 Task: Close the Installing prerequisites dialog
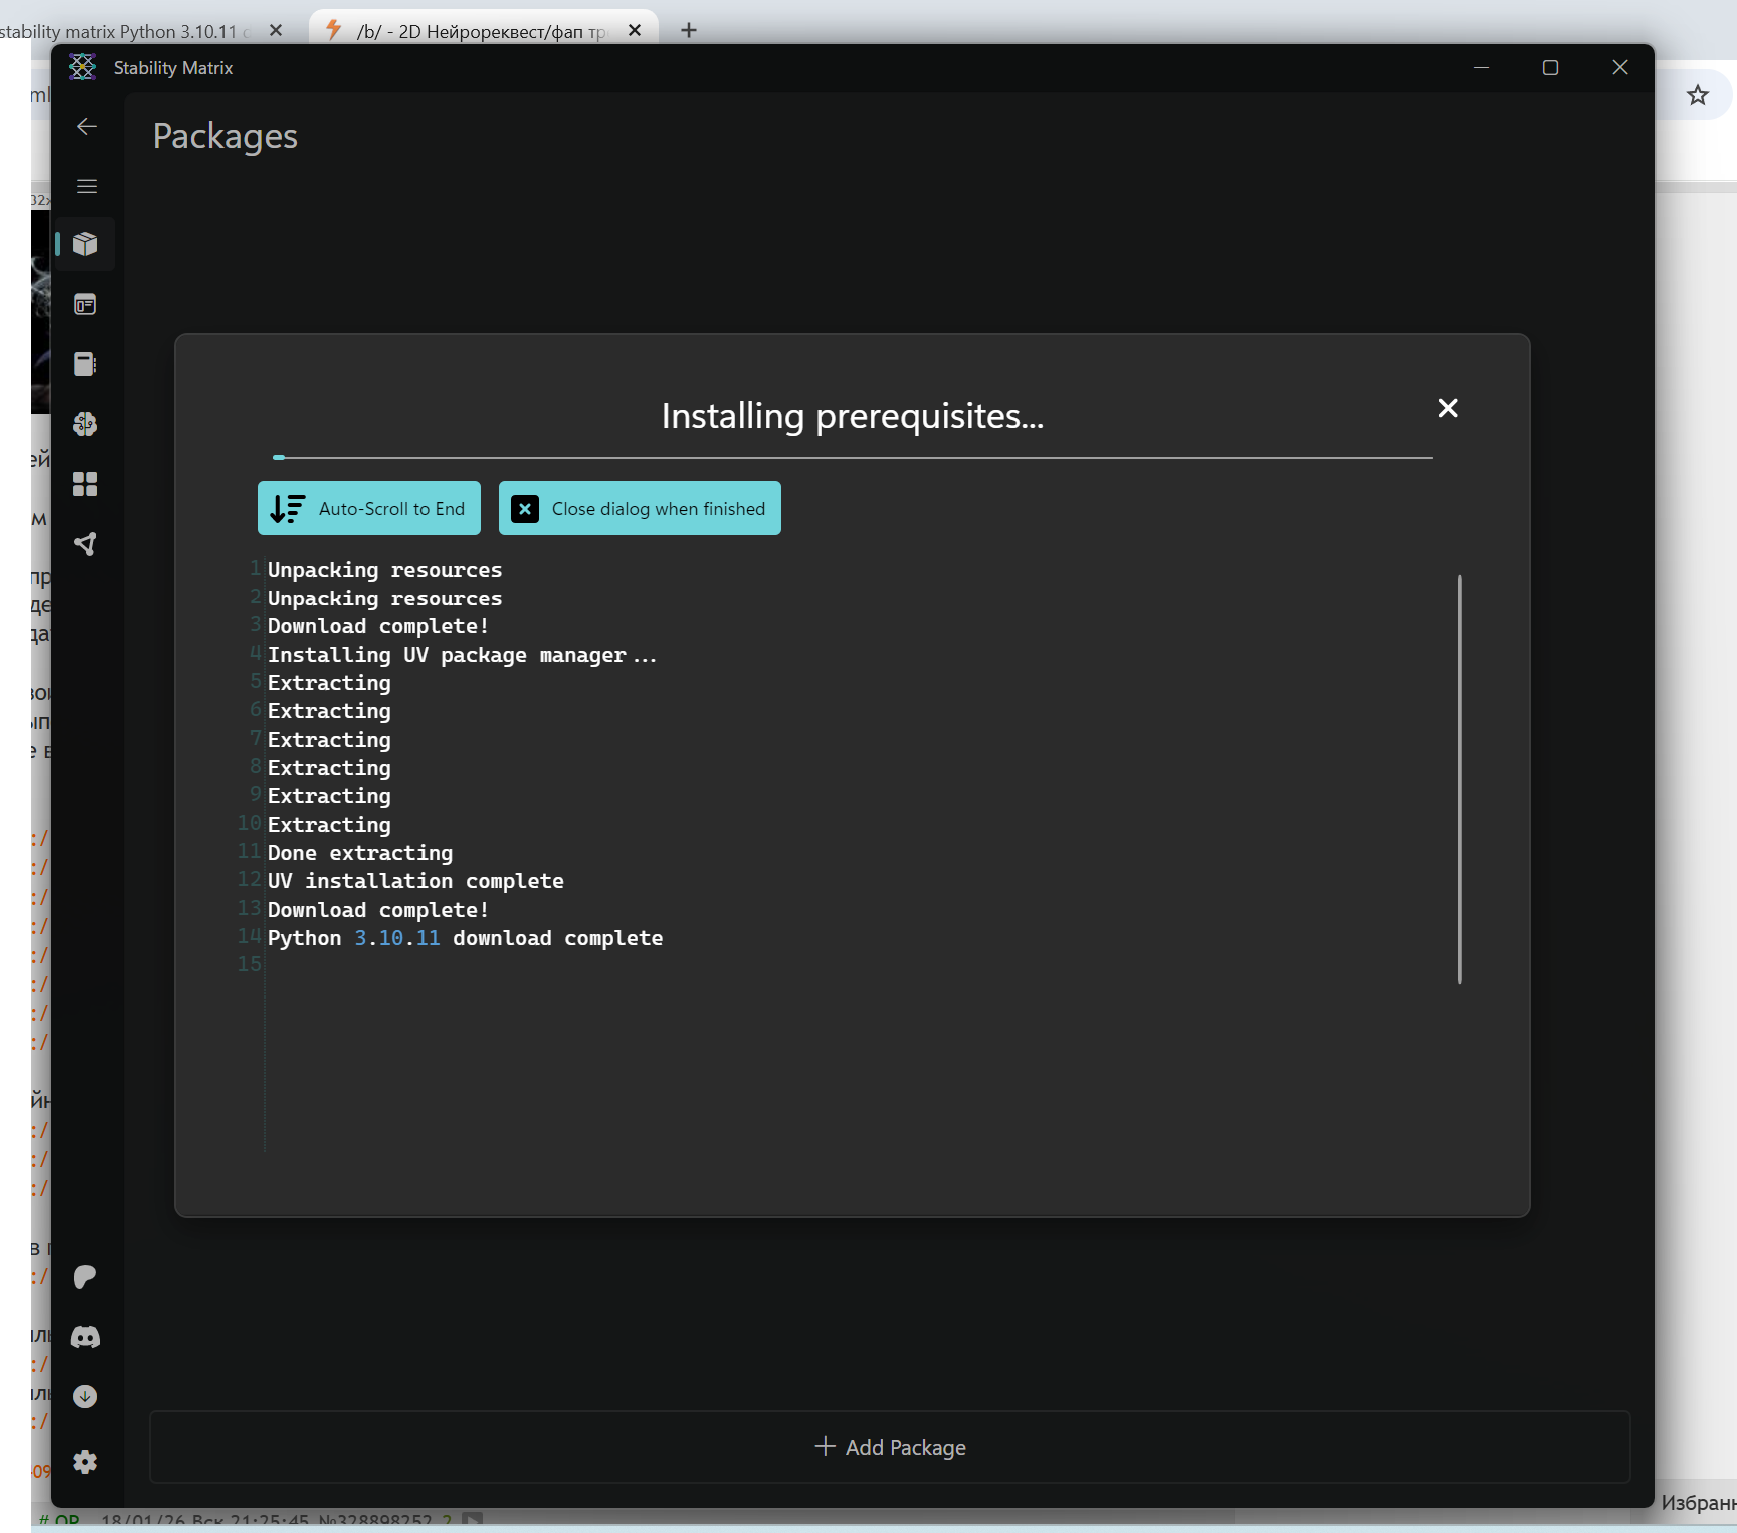pos(1448,408)
